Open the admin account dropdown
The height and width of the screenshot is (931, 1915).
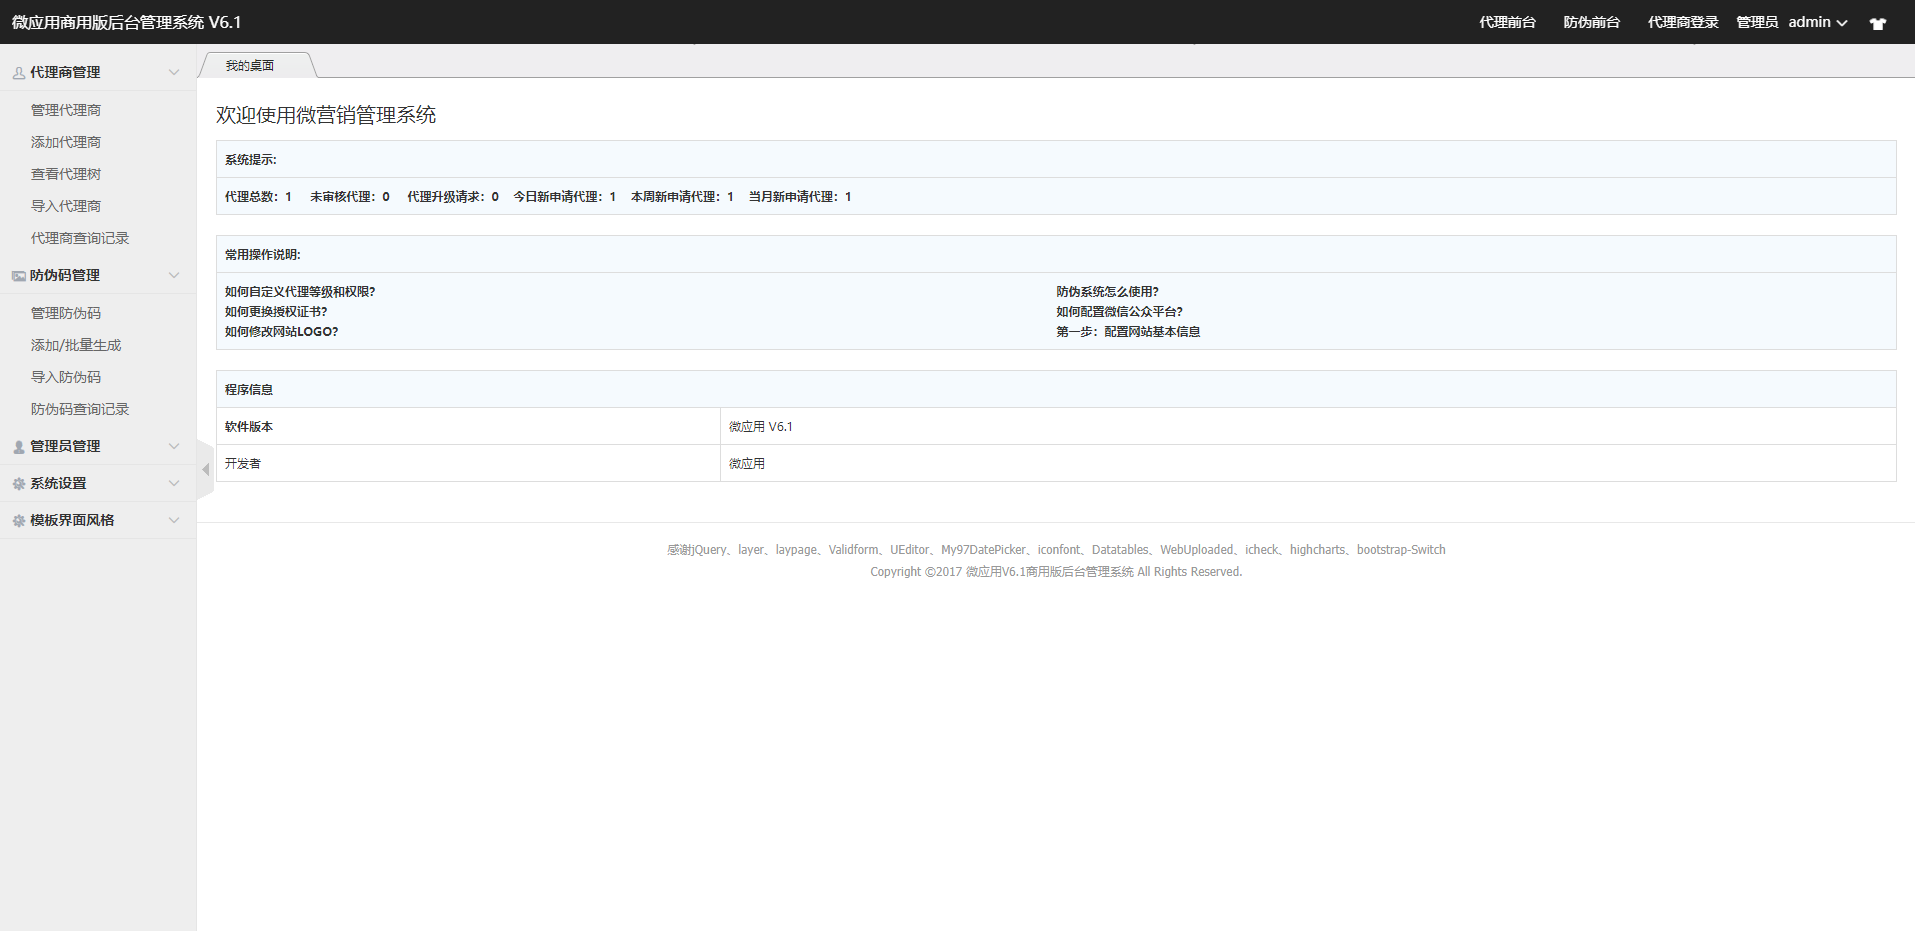click(1817, 22)
